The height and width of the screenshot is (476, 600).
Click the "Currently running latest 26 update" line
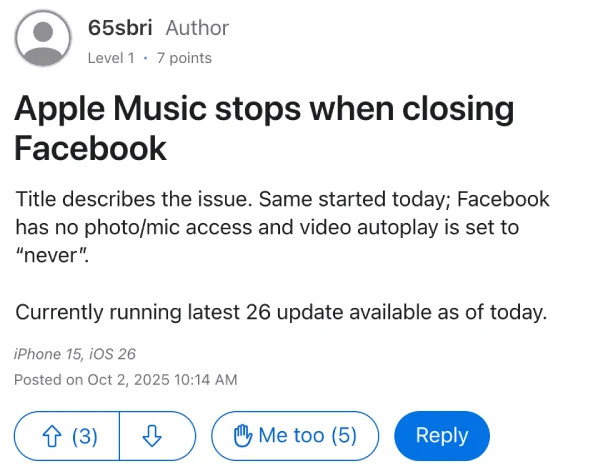281,312
